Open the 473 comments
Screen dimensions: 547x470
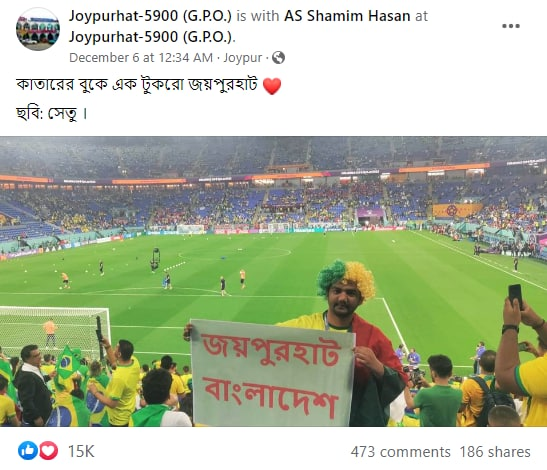click(400, 452)
